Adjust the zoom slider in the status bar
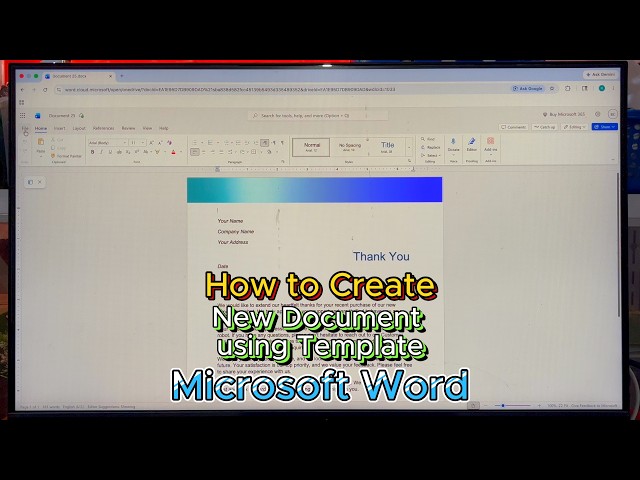The height and width of the screenshot is (480, 640). pos(512,406)
